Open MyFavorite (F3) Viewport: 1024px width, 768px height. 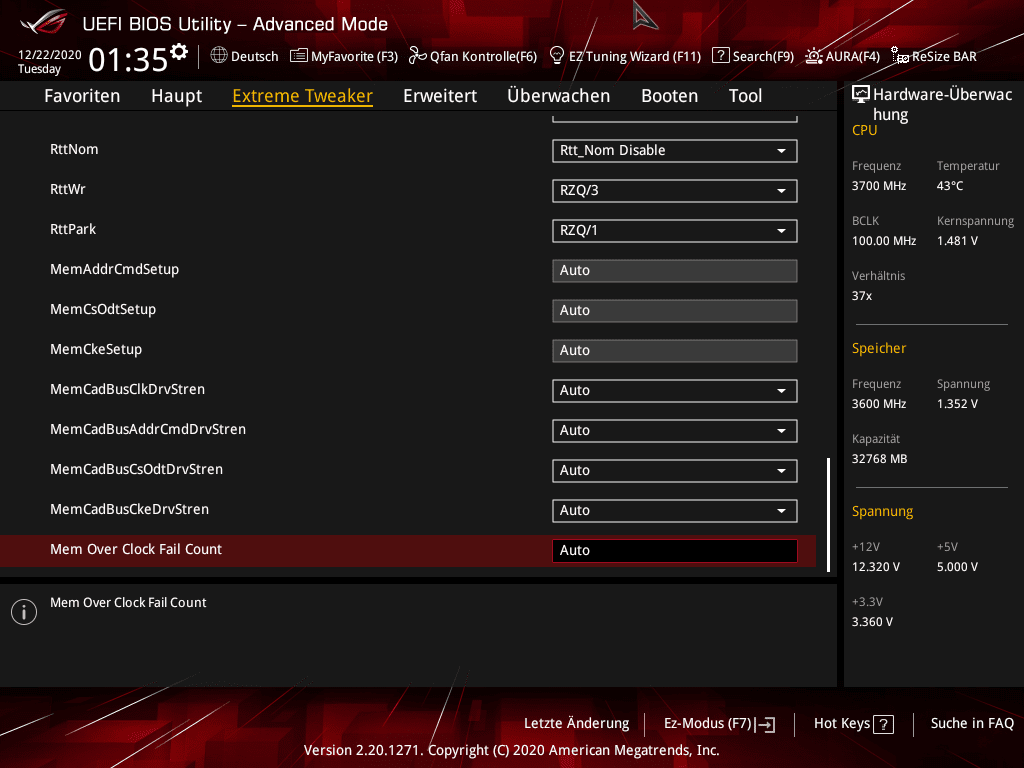click(354, 56)
